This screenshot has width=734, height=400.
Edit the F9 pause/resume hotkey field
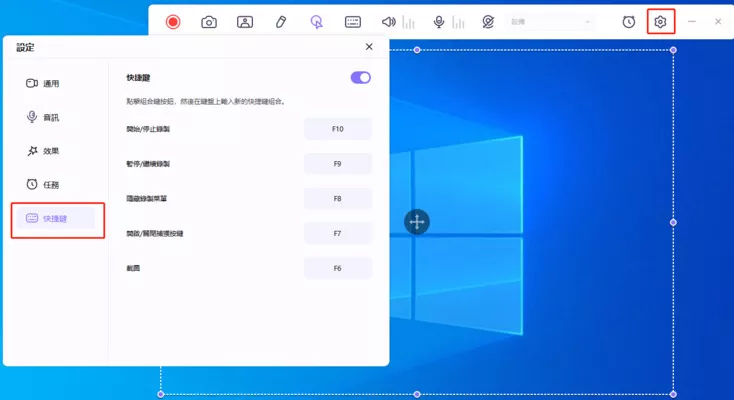point(337,164)
